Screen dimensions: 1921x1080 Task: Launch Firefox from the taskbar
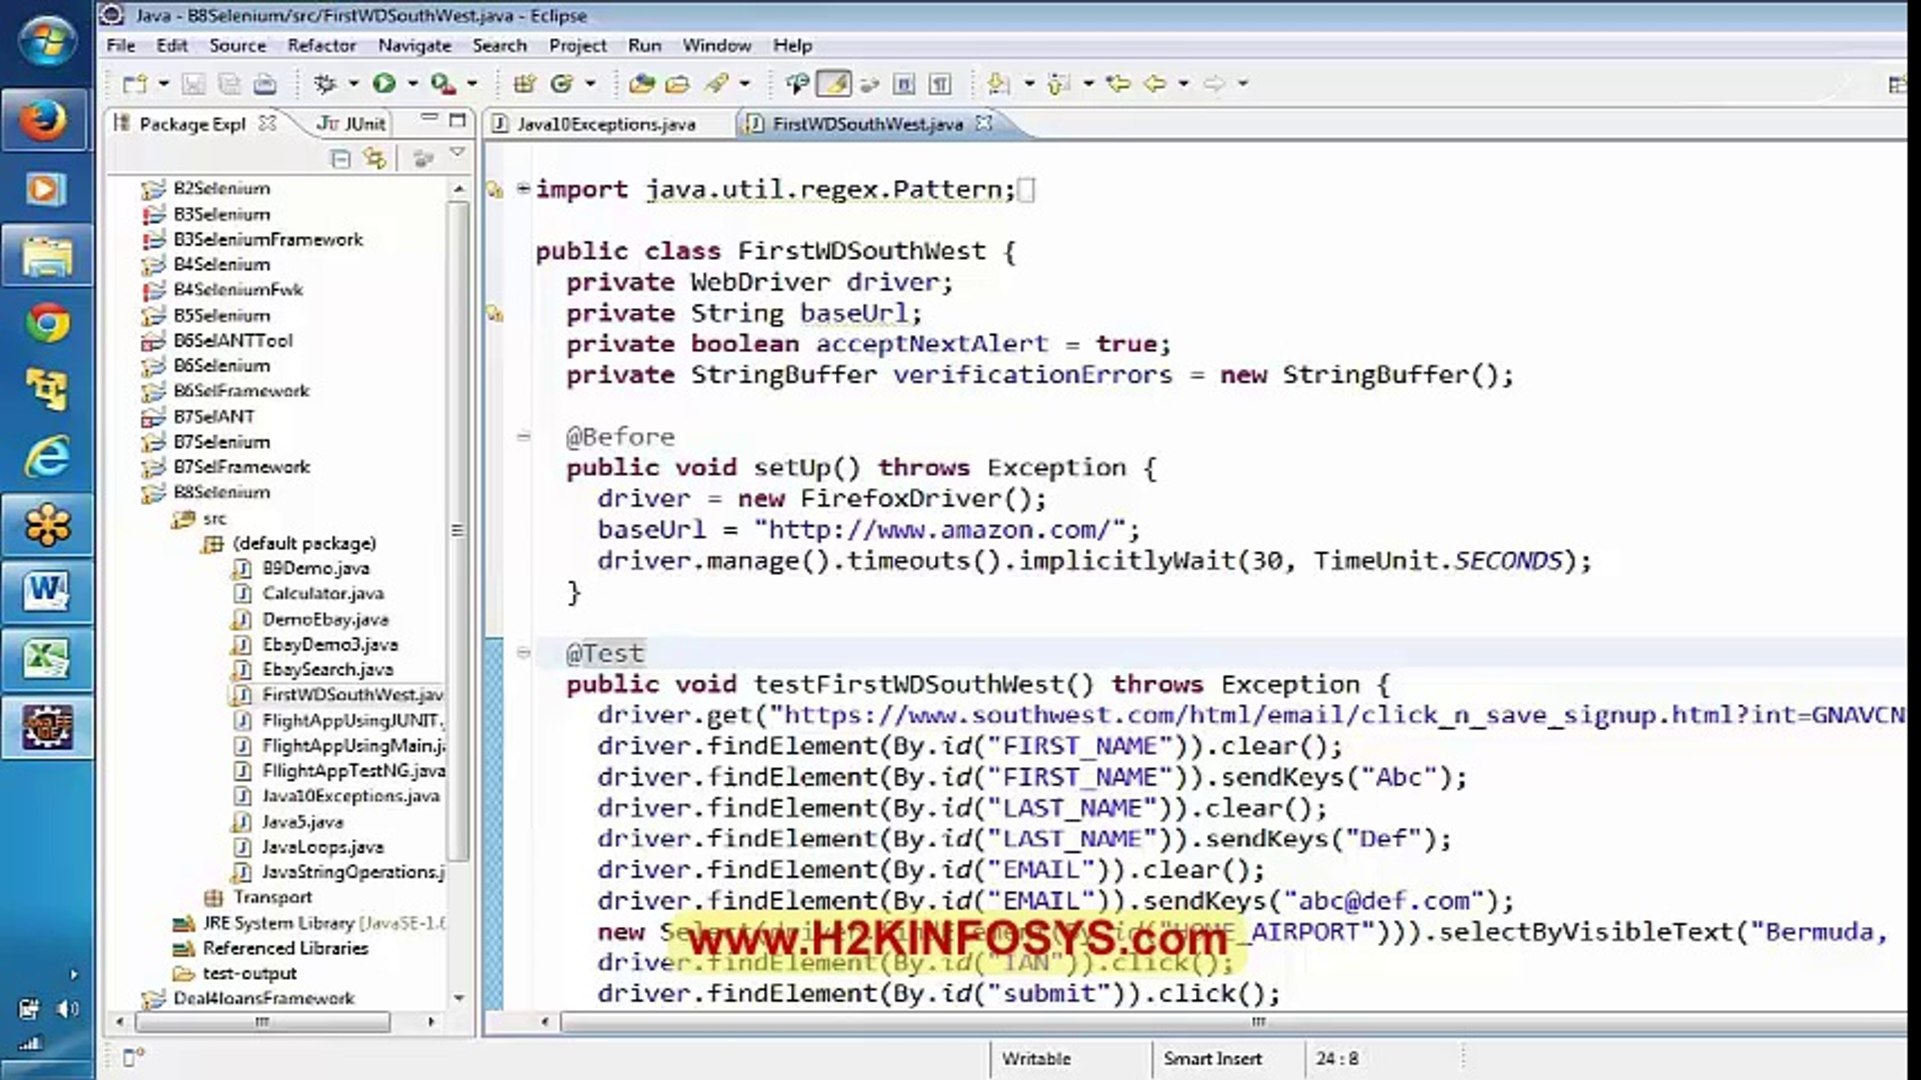pyautogui.click(x=46, y=122)
